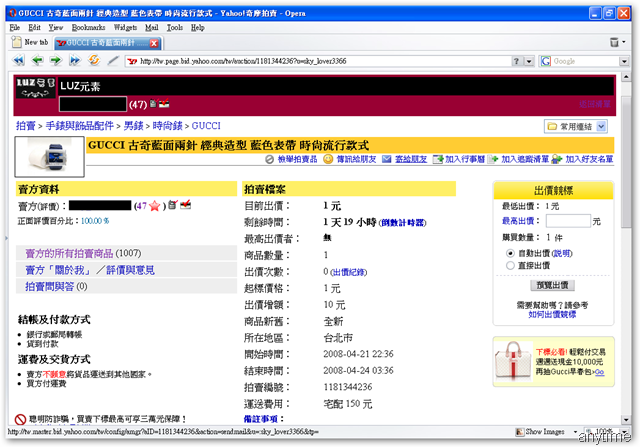Click the page scrollbar down arrow
The image size is (640, 447).
tap(626, 420)
